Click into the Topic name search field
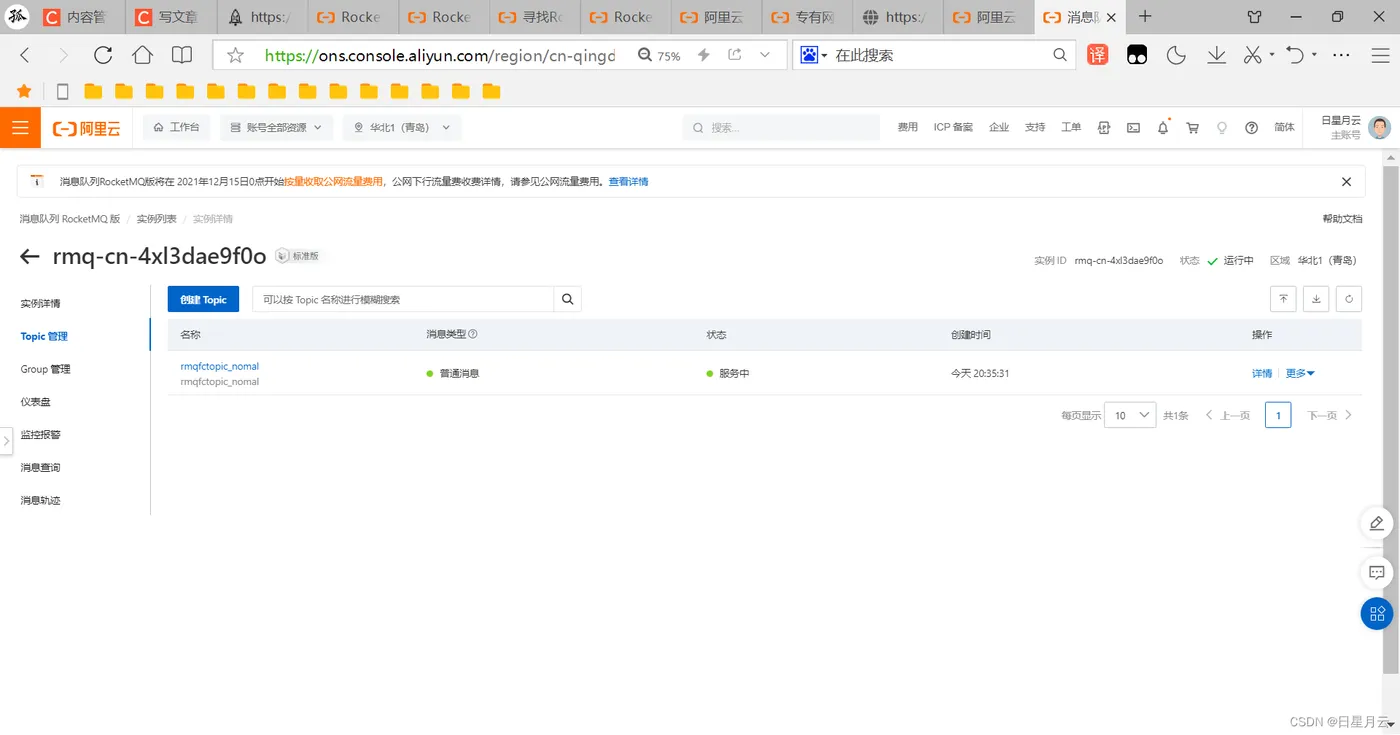 (x=403, y=299)
